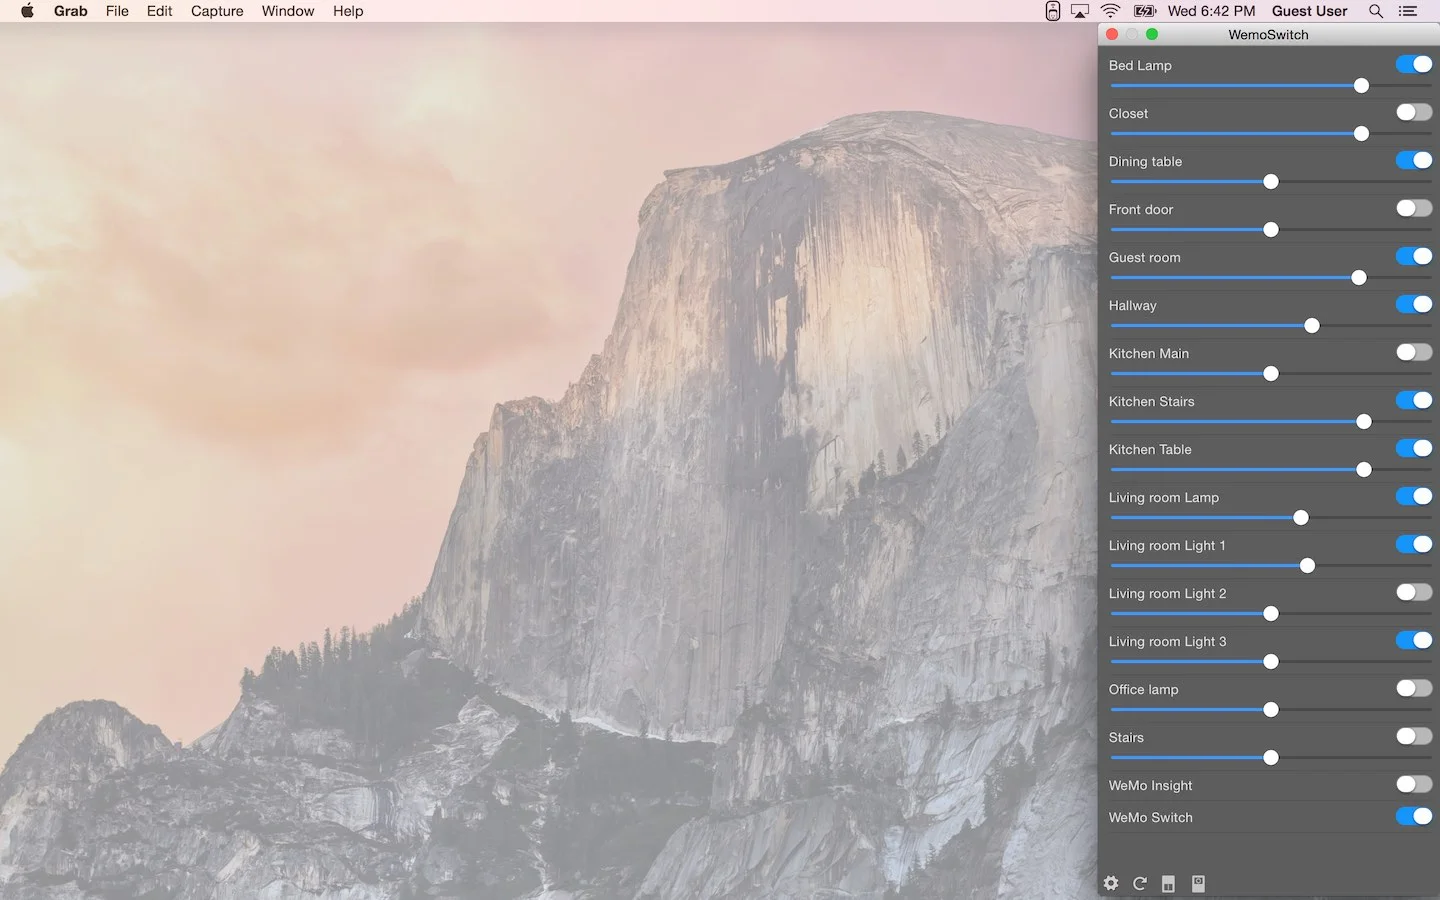Turn on the Office lamp switch
Screen dimensions: 1440x900
coord(1414,688)
